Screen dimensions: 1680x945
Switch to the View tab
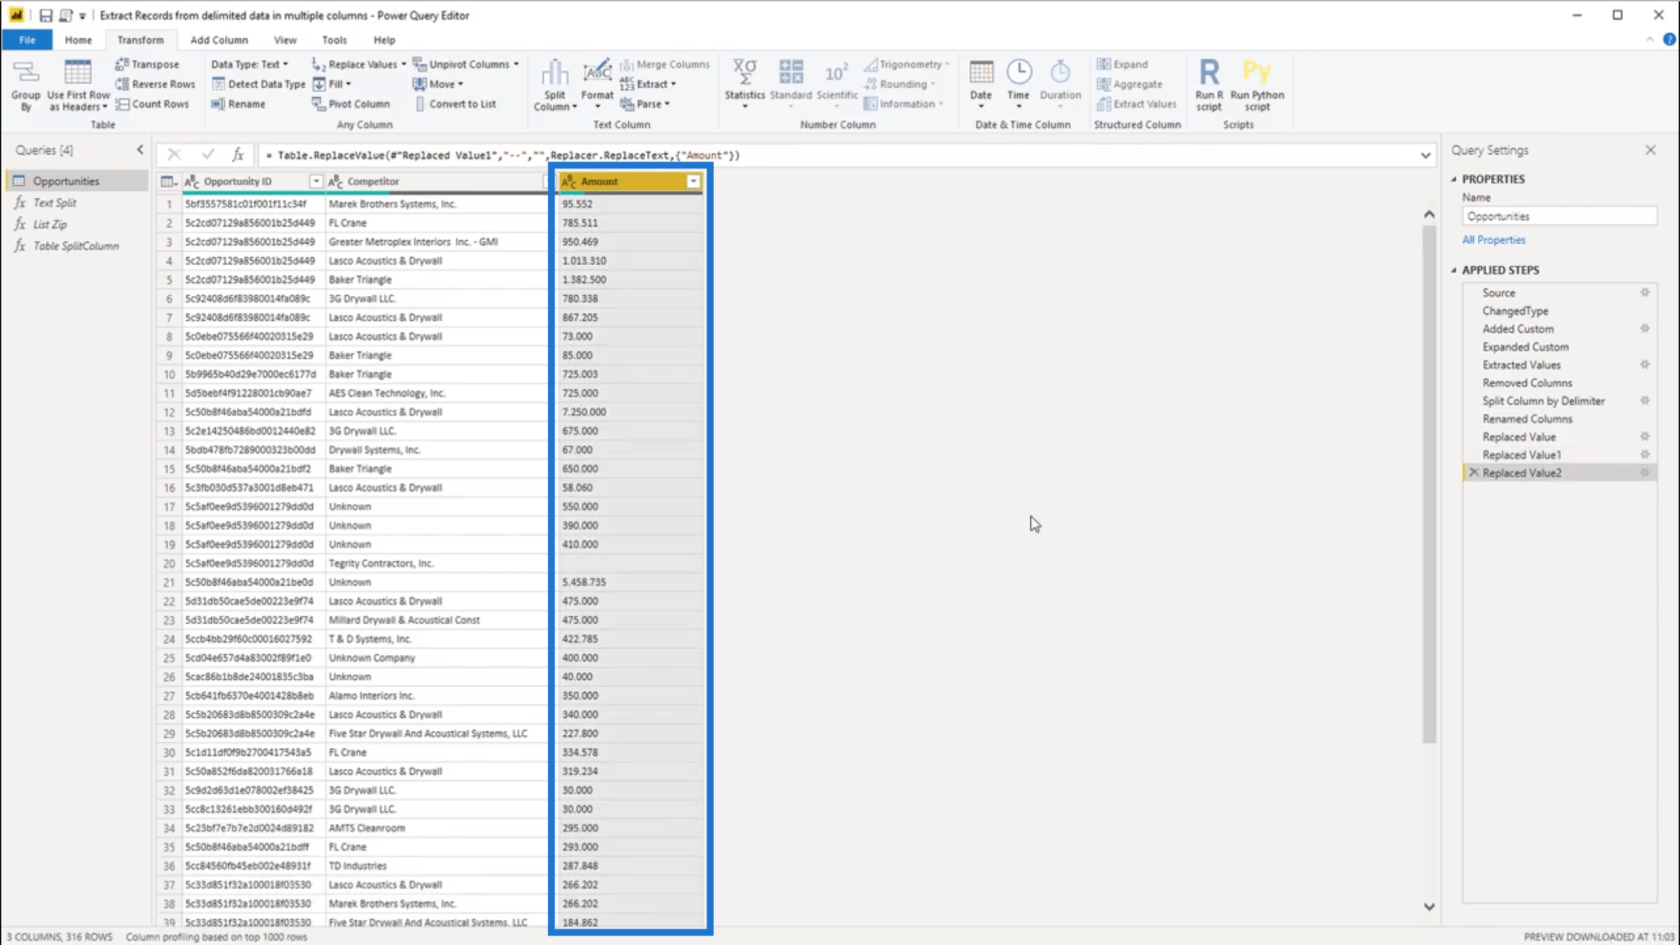(285, 40)
